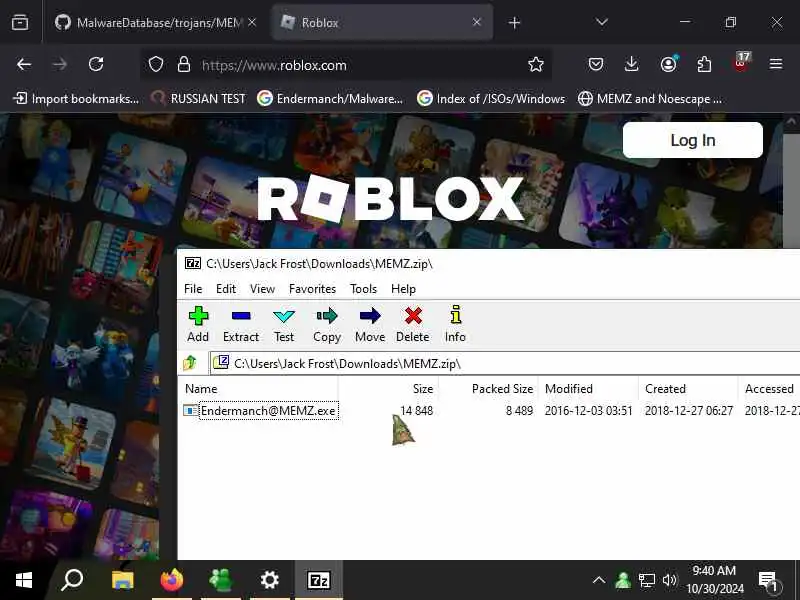Open File Explorer from taskbar
Image resolution: width=800 pixels, height=600 pixels.
[122, 580]
